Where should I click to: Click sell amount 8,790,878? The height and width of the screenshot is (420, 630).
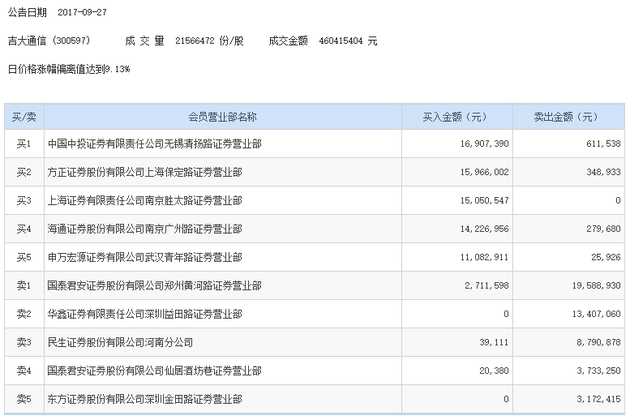599,343
